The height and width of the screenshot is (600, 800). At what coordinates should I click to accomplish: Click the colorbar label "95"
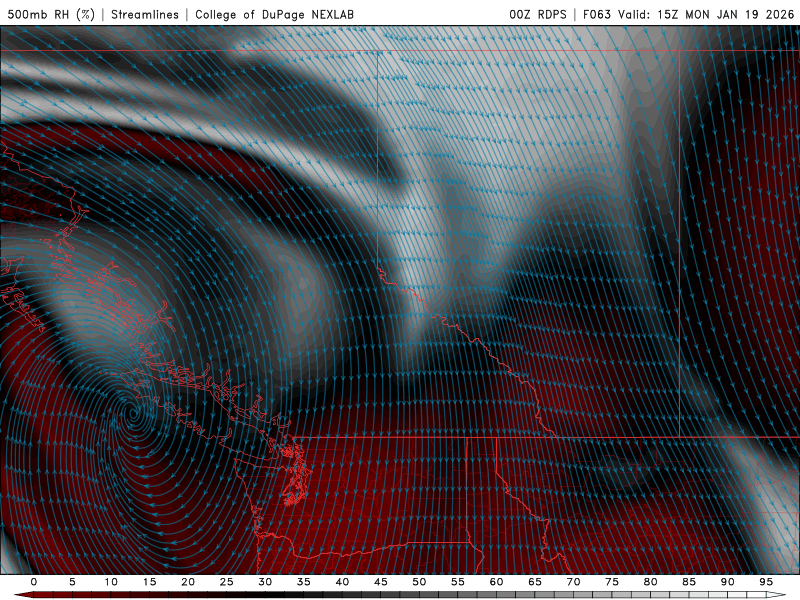pyautogui.click(x=766, y=582)
